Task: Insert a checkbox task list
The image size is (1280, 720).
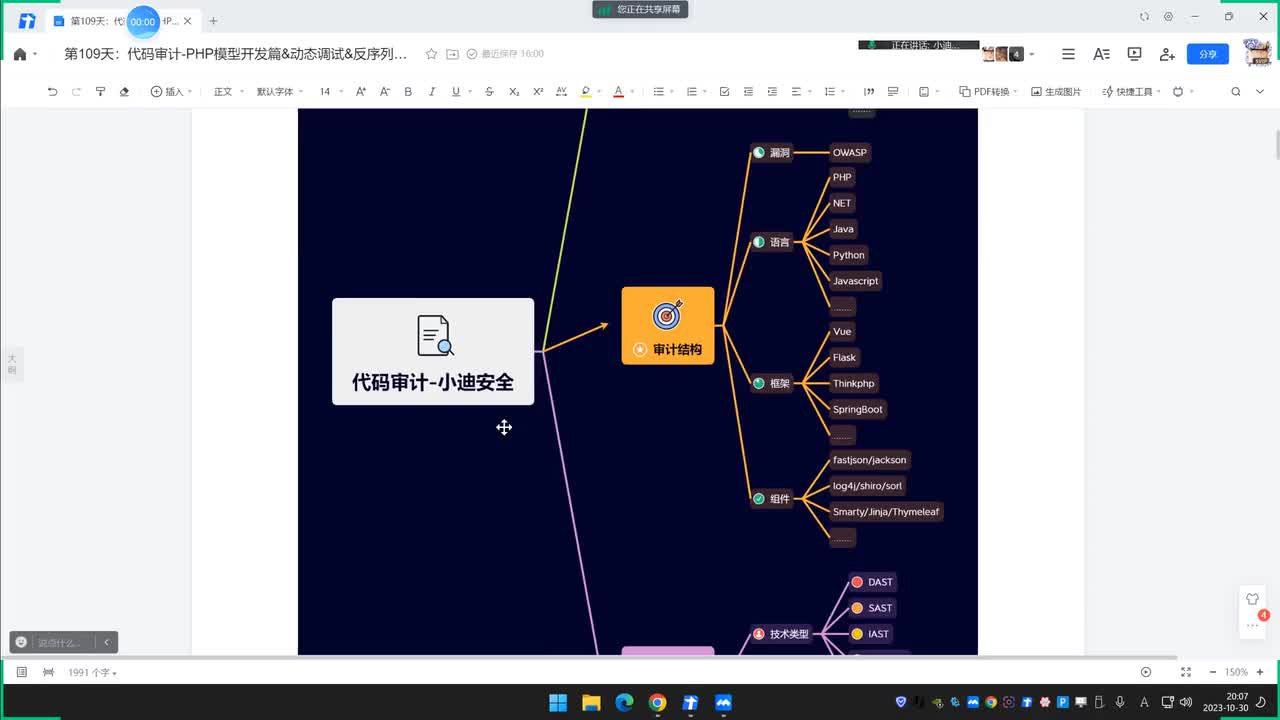Action: (724, 92)
